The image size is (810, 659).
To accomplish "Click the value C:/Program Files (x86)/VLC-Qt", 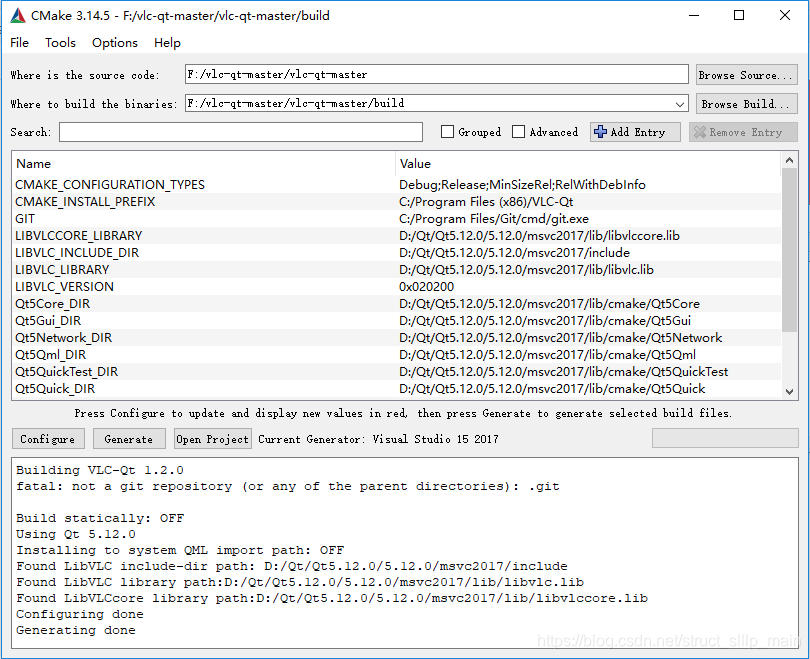I will [486, 202].
